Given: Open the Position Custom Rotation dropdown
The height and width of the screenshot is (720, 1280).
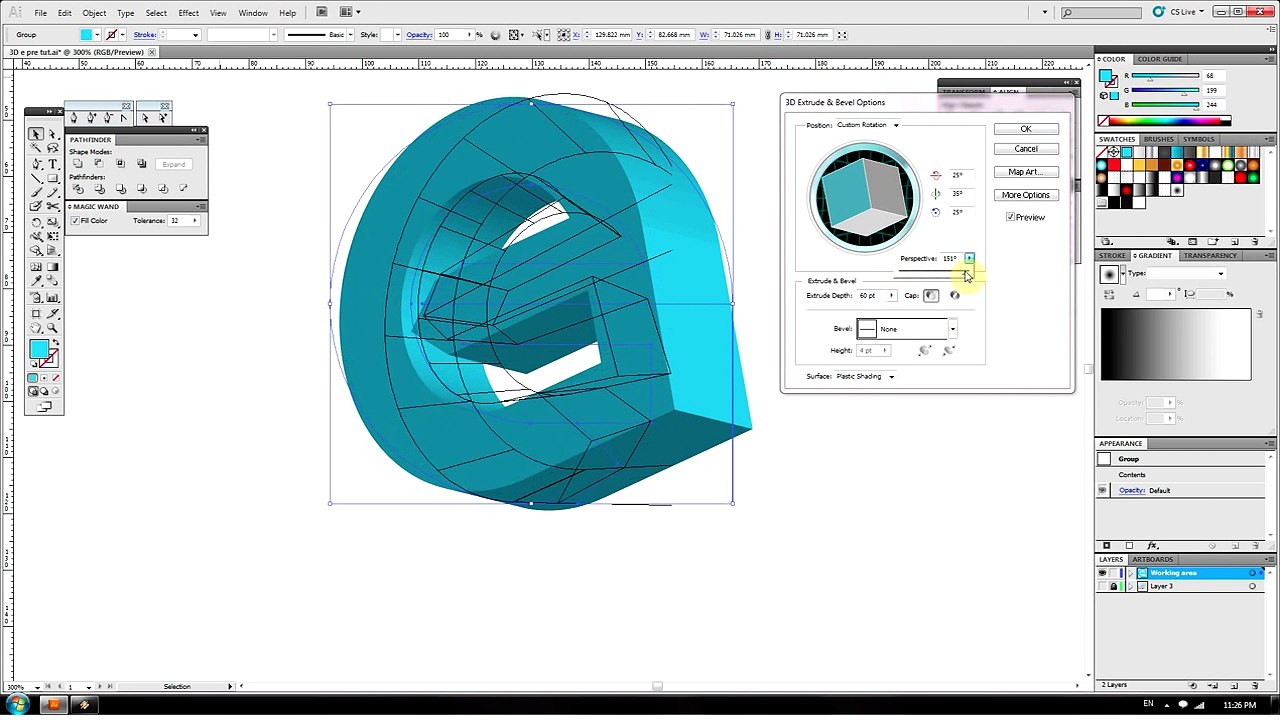Looking at the screenshot, I should [x=867, y=125].
